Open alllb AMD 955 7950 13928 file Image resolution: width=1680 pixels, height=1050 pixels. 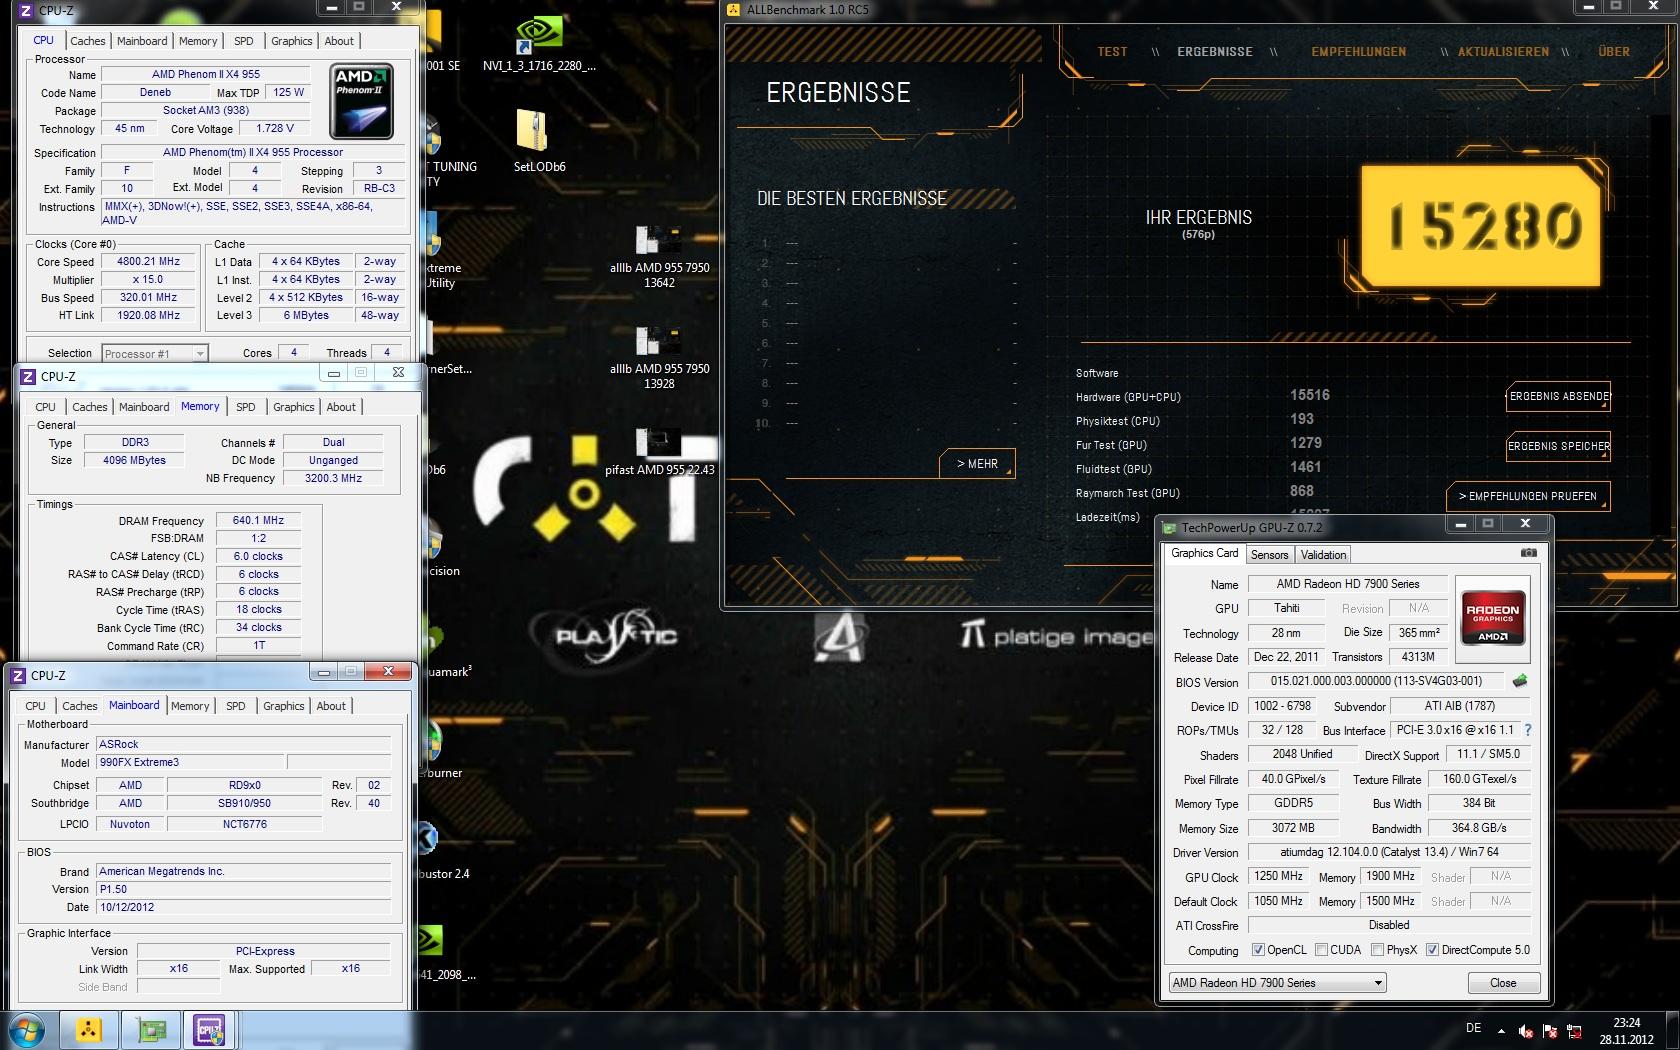tap(659, 358)
